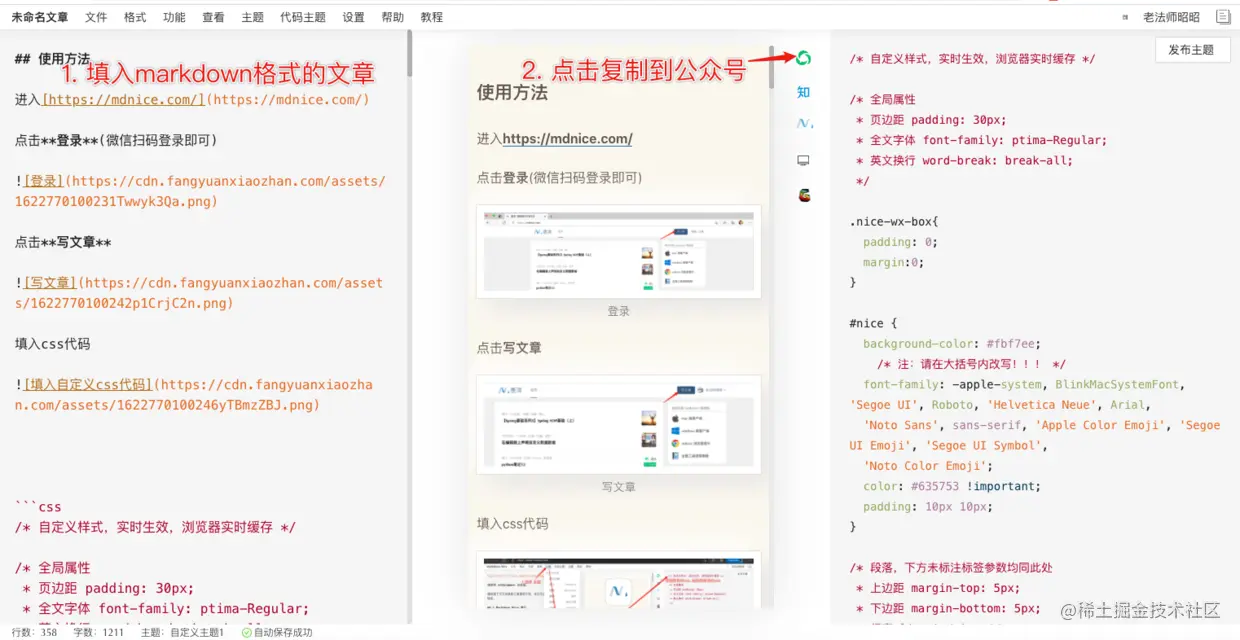Open the 文件 file menu
1240x640 pixels.
(x=96, y=16)
